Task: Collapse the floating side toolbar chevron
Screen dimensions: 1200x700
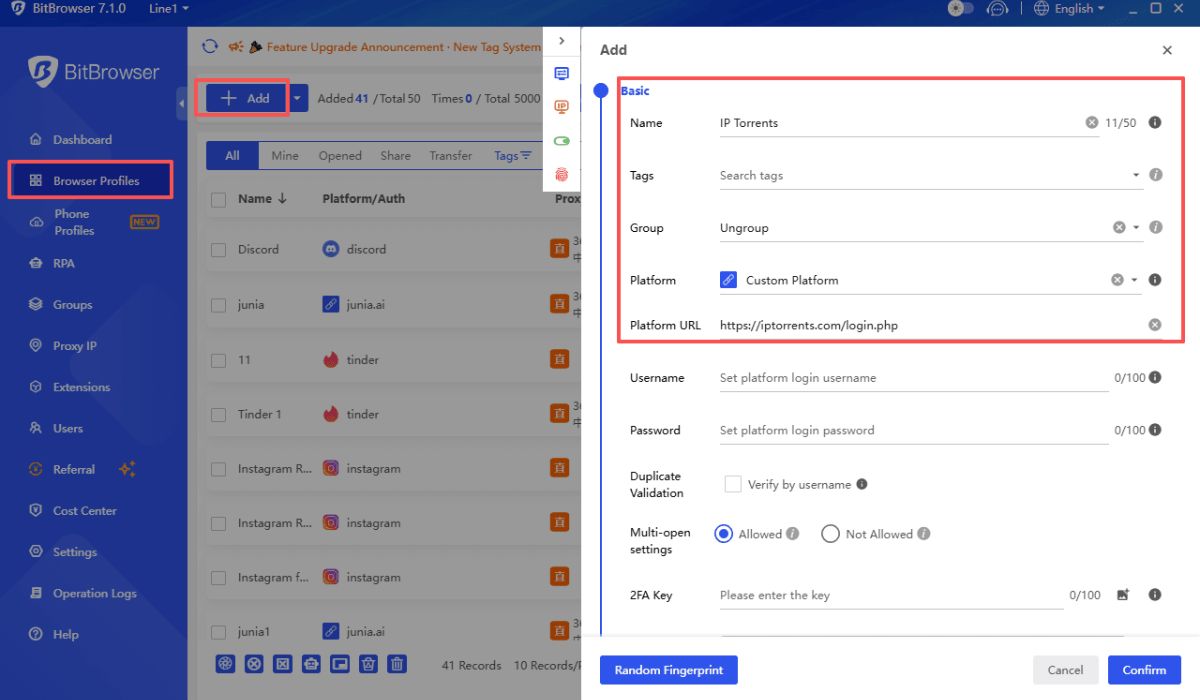Action: pyautogui.click(x=561, y=41)
